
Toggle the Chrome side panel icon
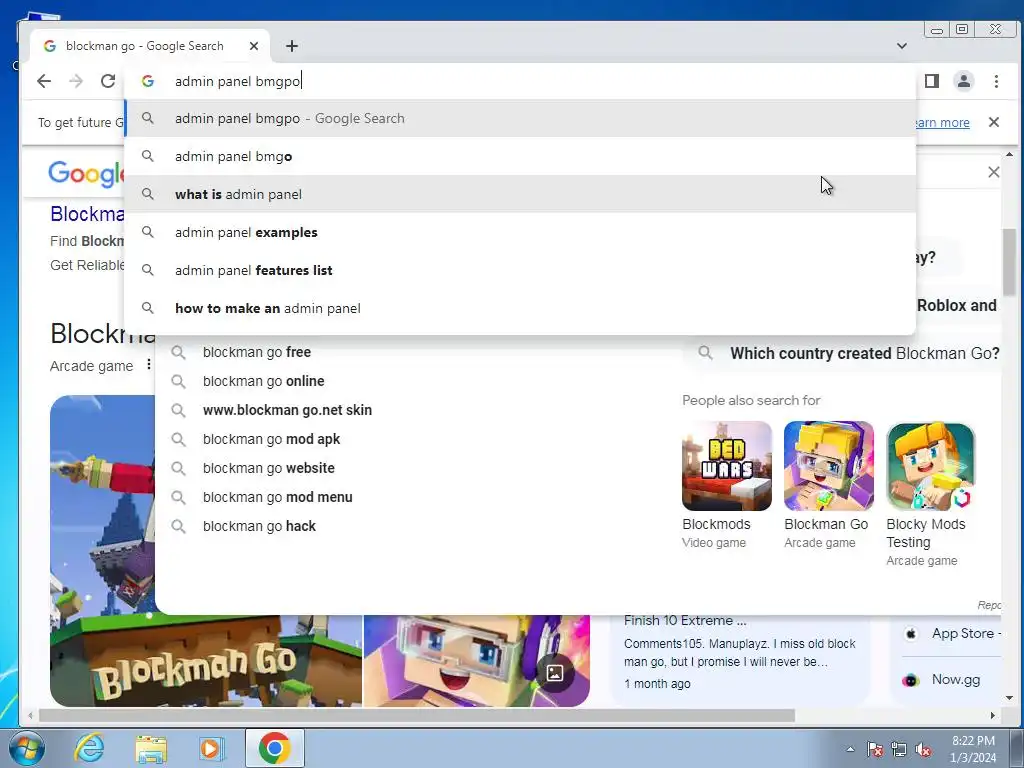pyautogui.click(x=932, y=81)
